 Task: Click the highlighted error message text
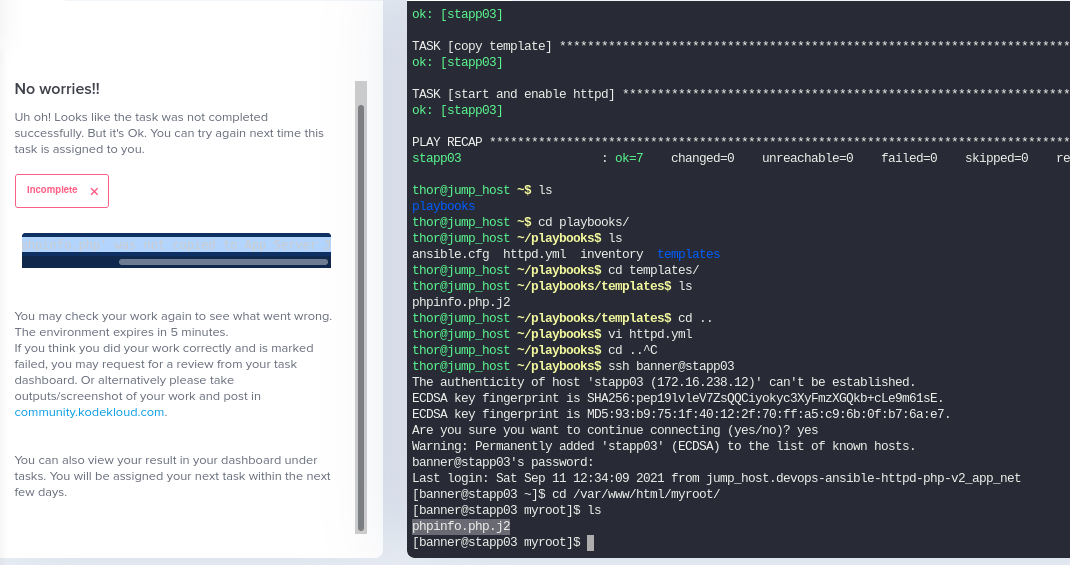(x=176, y=244)
